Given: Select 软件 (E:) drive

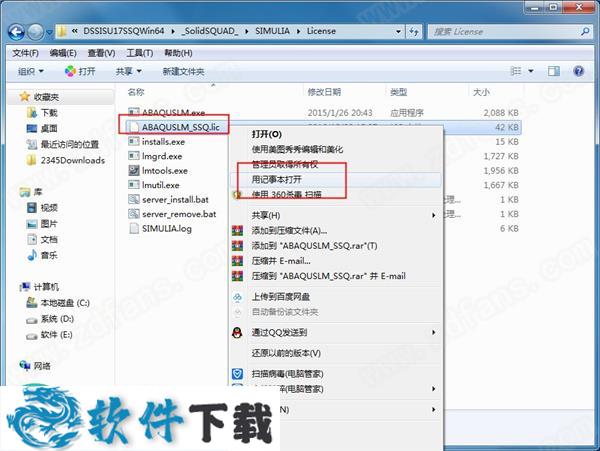Looking at the screenshot, I should pyautogui.click(x=56, y=335).
